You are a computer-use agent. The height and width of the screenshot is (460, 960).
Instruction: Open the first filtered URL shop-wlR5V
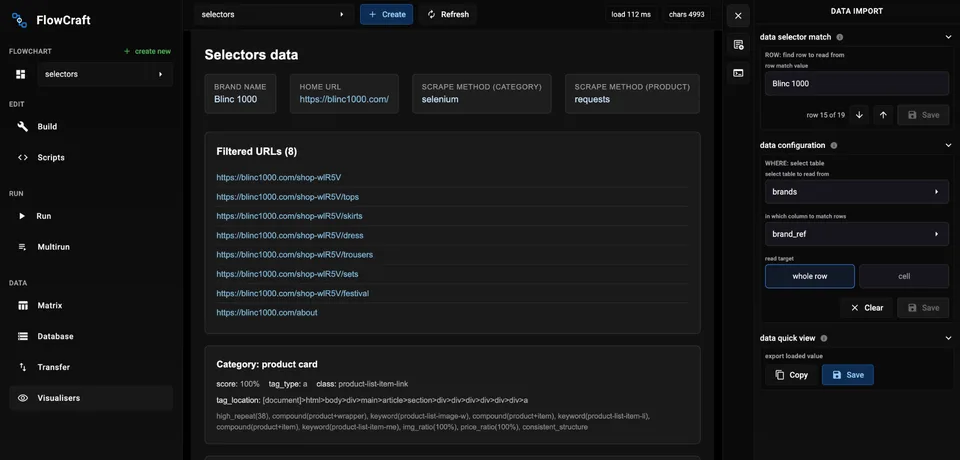(279, 178)
